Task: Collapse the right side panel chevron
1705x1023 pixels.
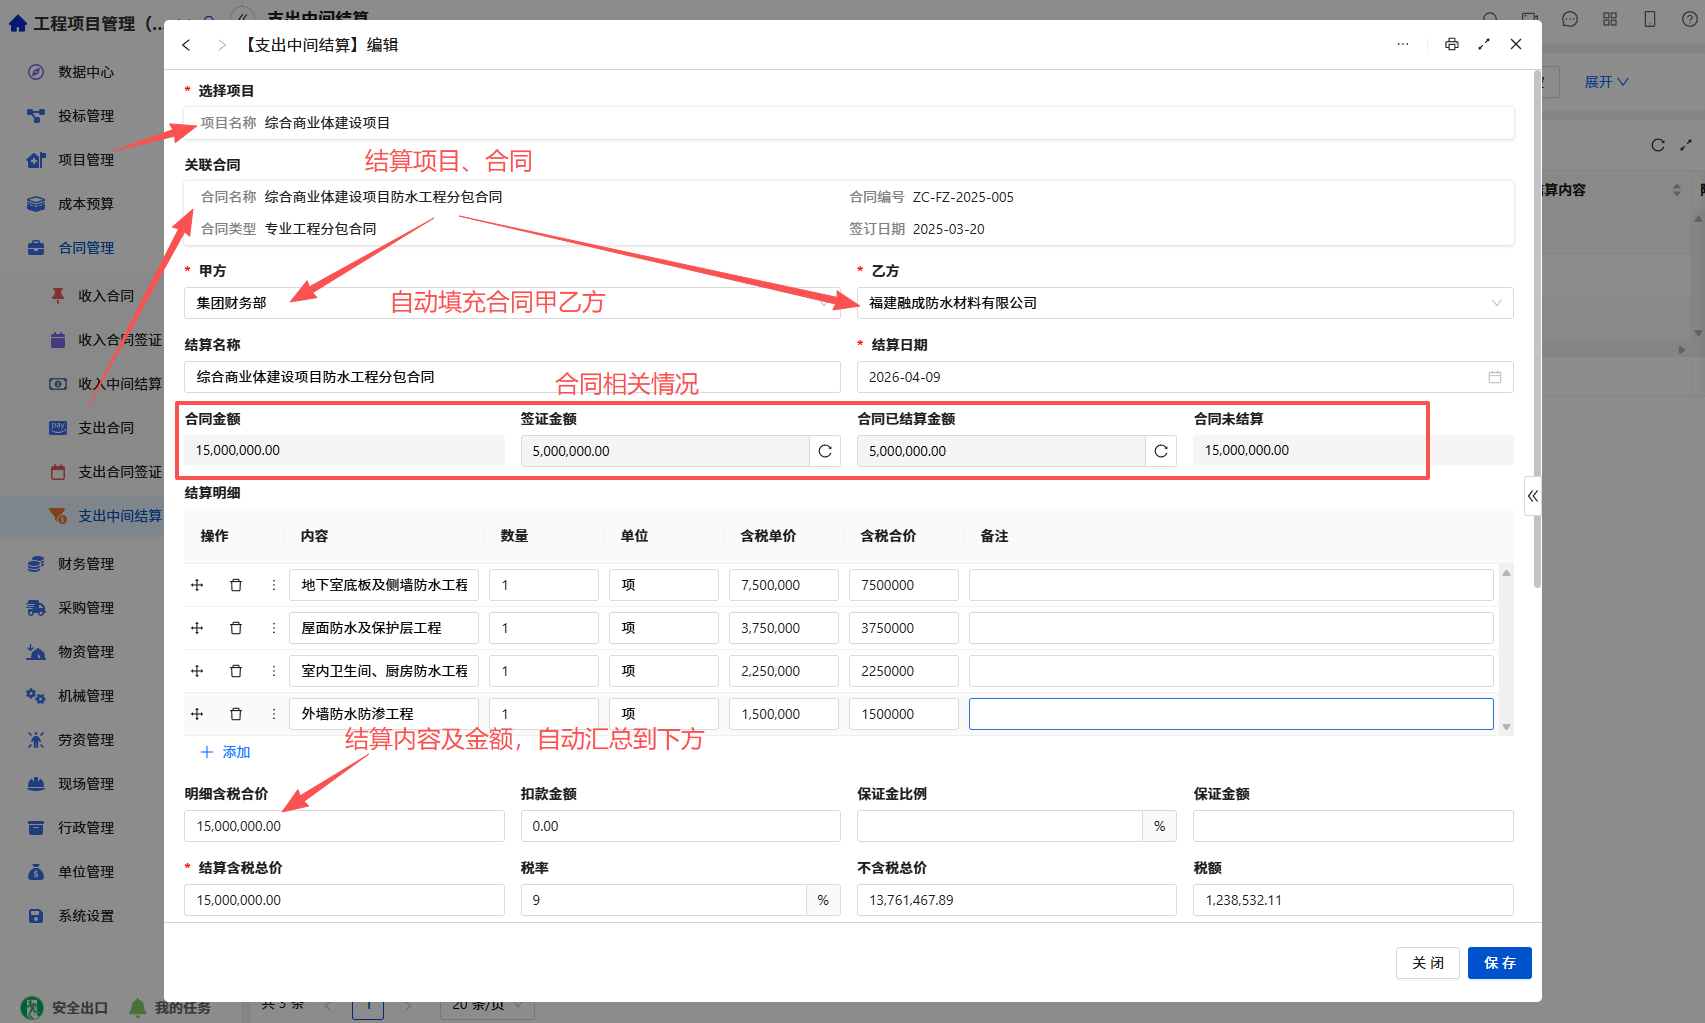Action: (1532, 496)
